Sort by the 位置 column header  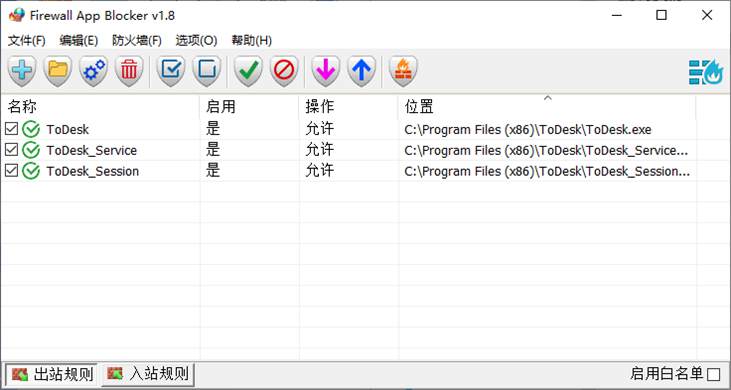coord(547,107)
